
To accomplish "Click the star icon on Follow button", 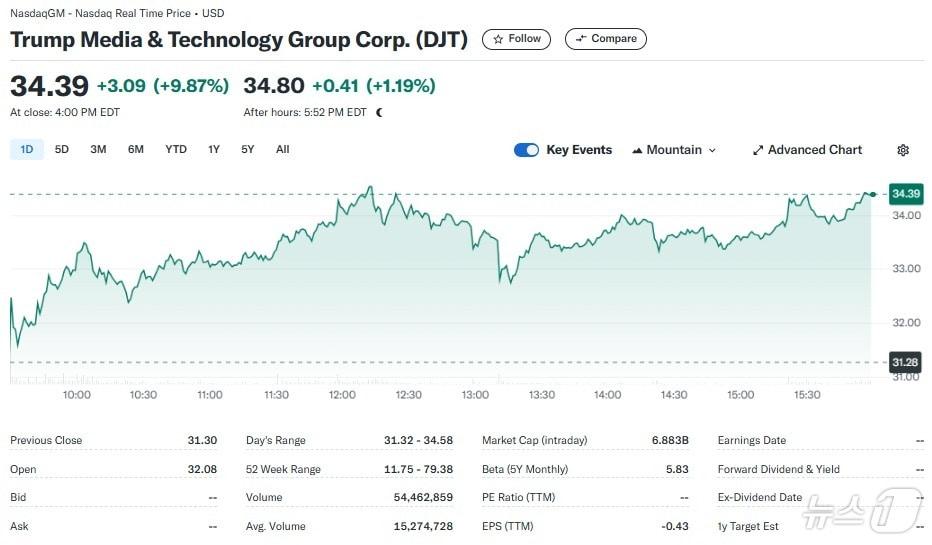I will 498,39.
